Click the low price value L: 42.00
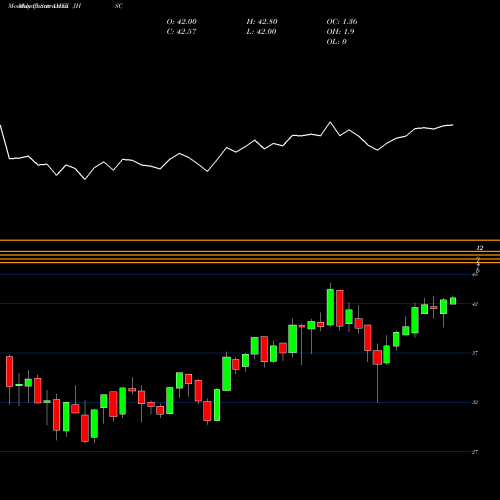This screenshot has width=500, height=500. click(261, 32)
